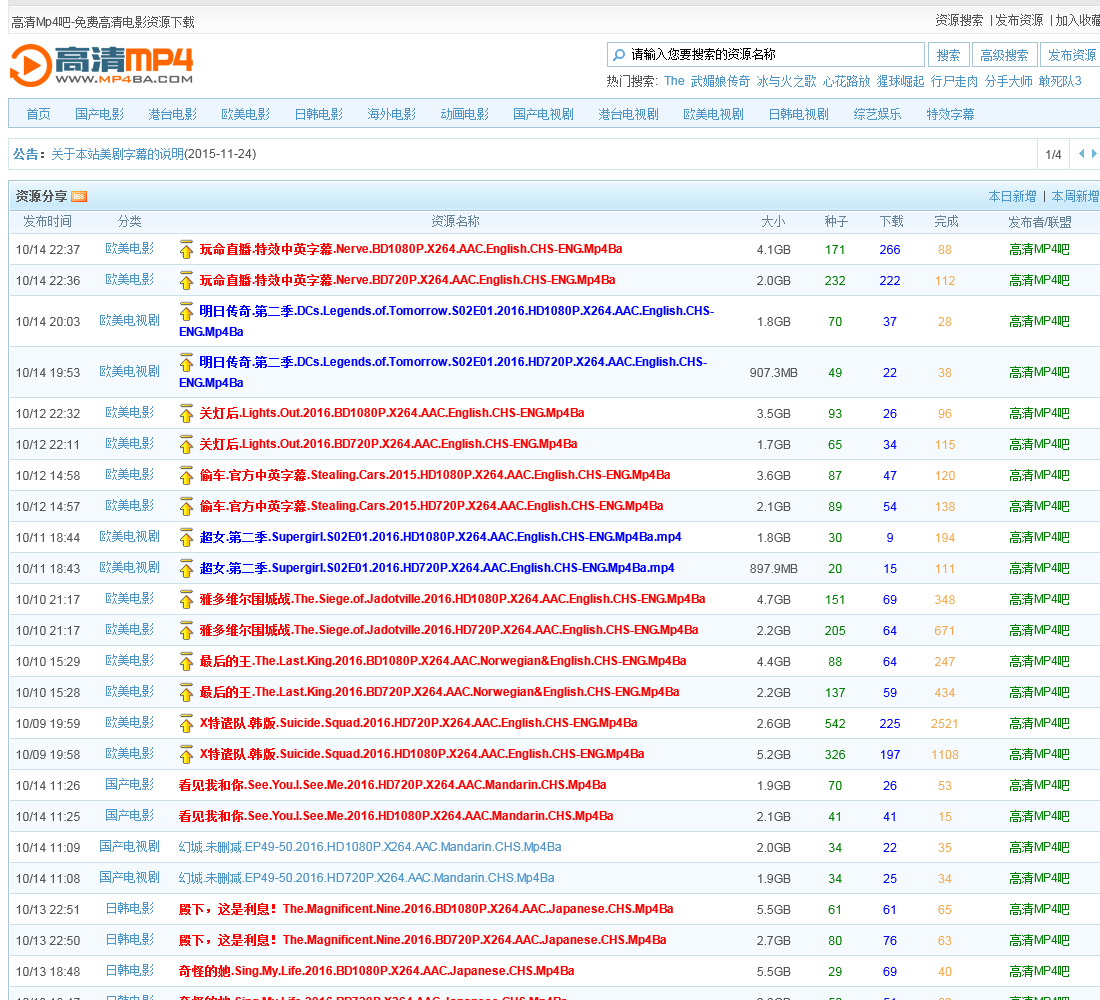Click the up-arrow icon on the Lights Out BD720P row
Image resolution: width=1100 pixels, height=1000 pixels.
tap(186, 444)
